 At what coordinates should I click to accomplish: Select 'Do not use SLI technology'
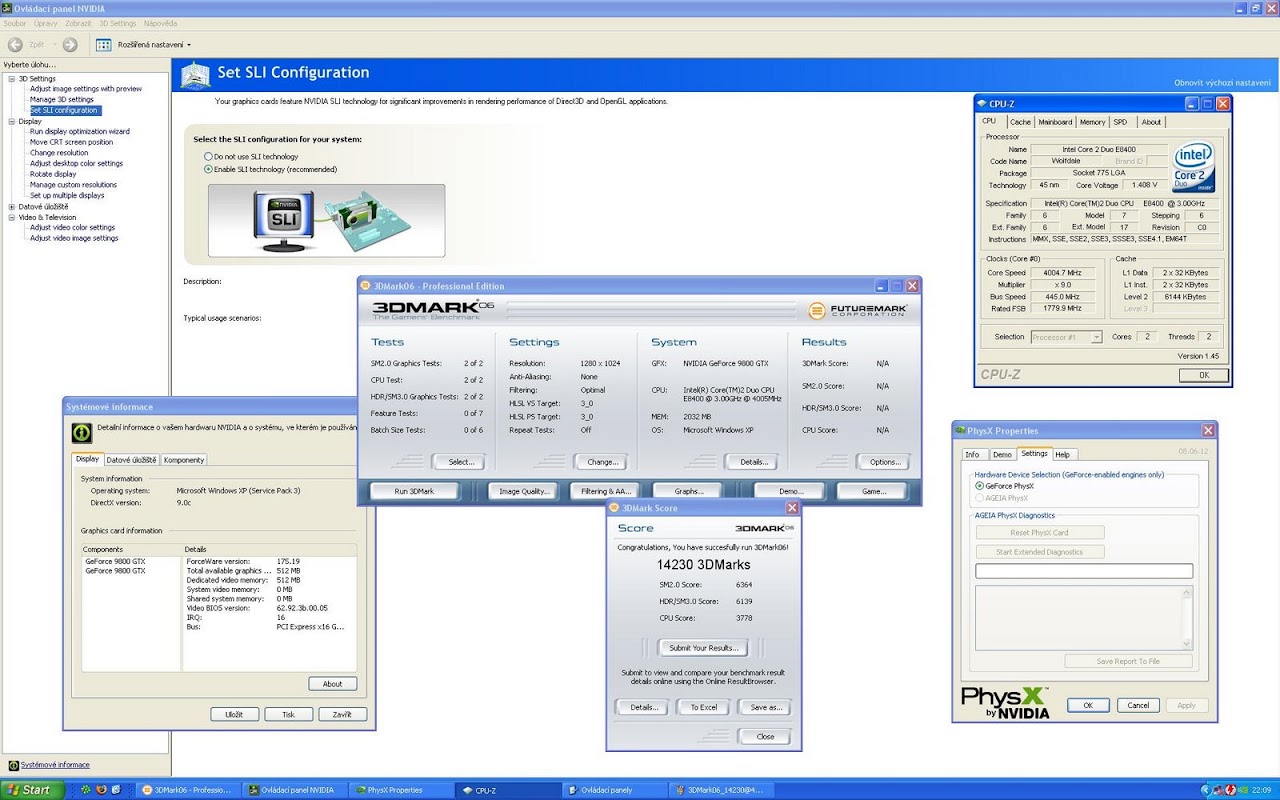[208, 157]
